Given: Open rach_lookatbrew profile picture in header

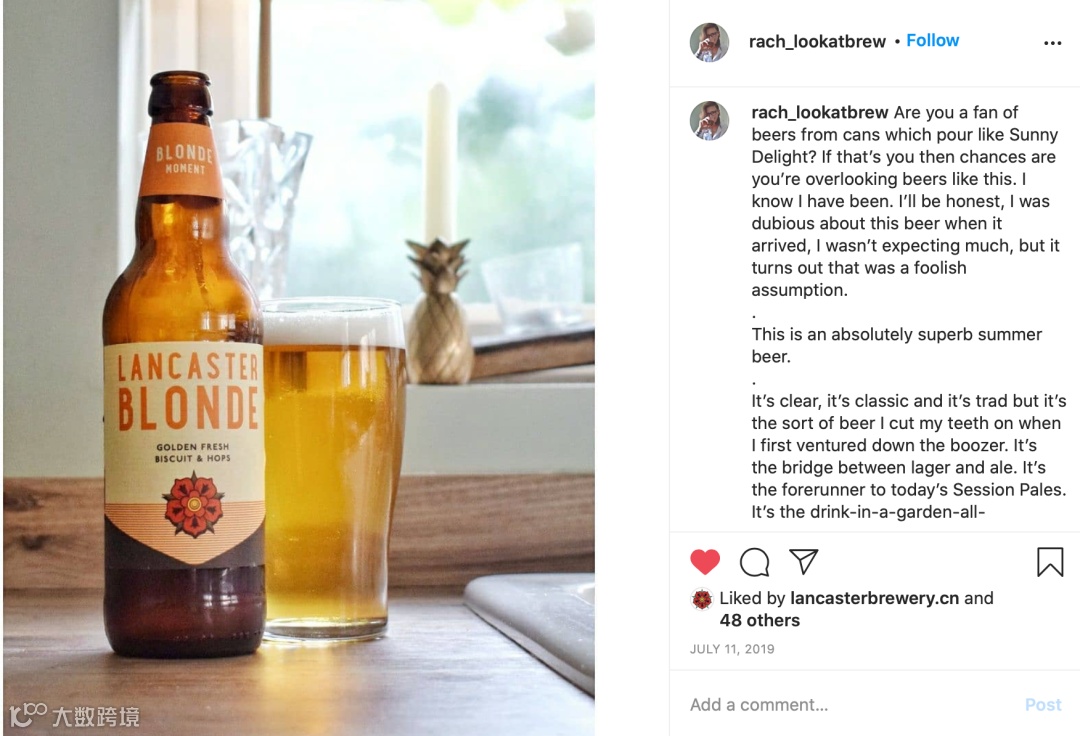Looking at the screenshot, I should coord(709,42).
